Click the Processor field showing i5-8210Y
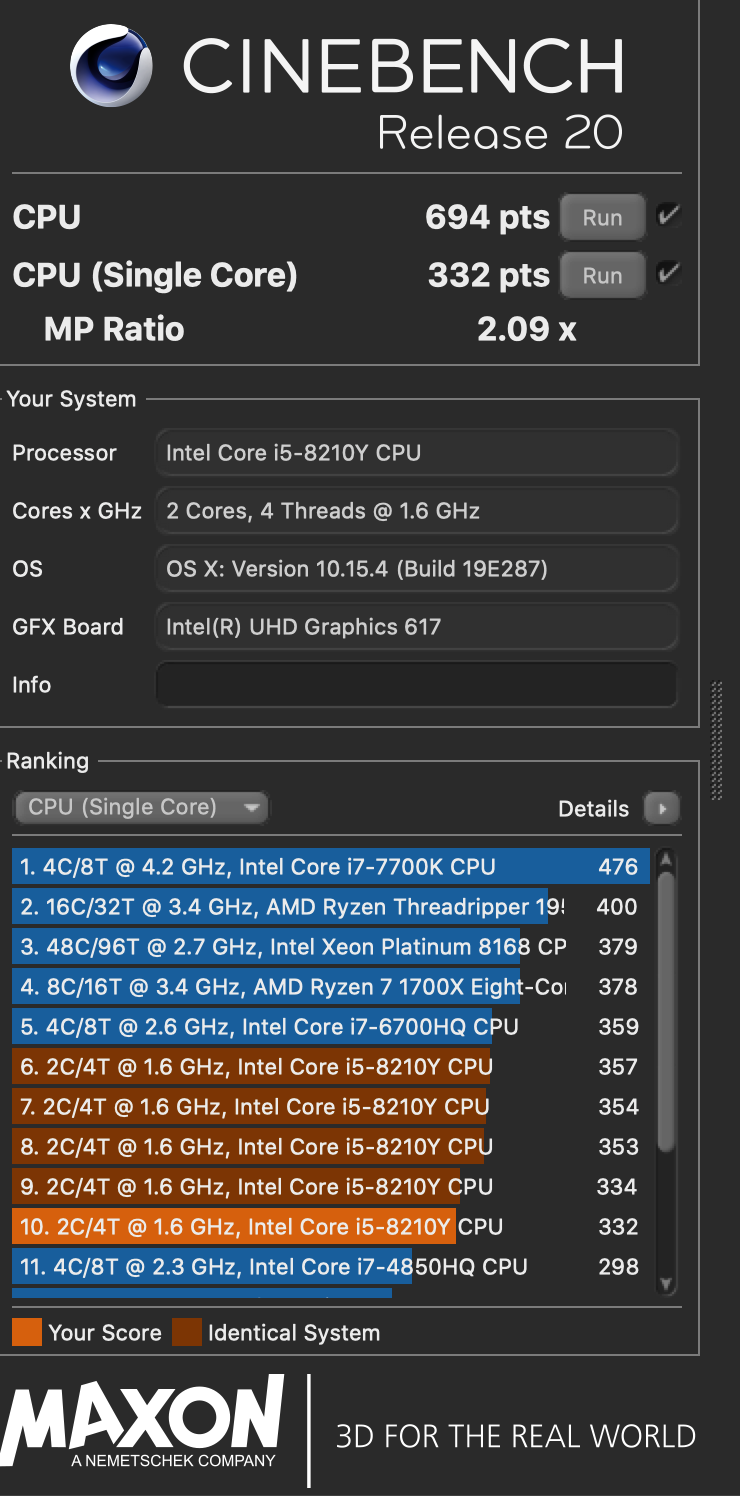Viewport: 740px width, 1496px height. coord(417,453)
